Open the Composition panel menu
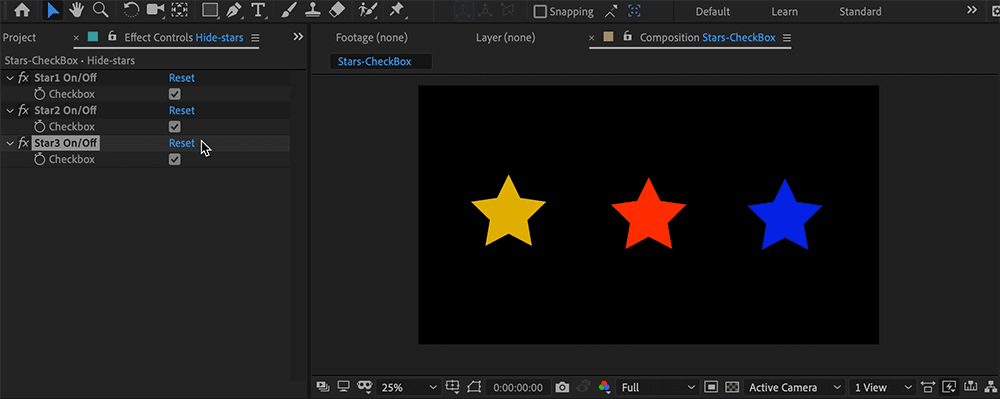The image size is (1000, 399). coord(786,38)
